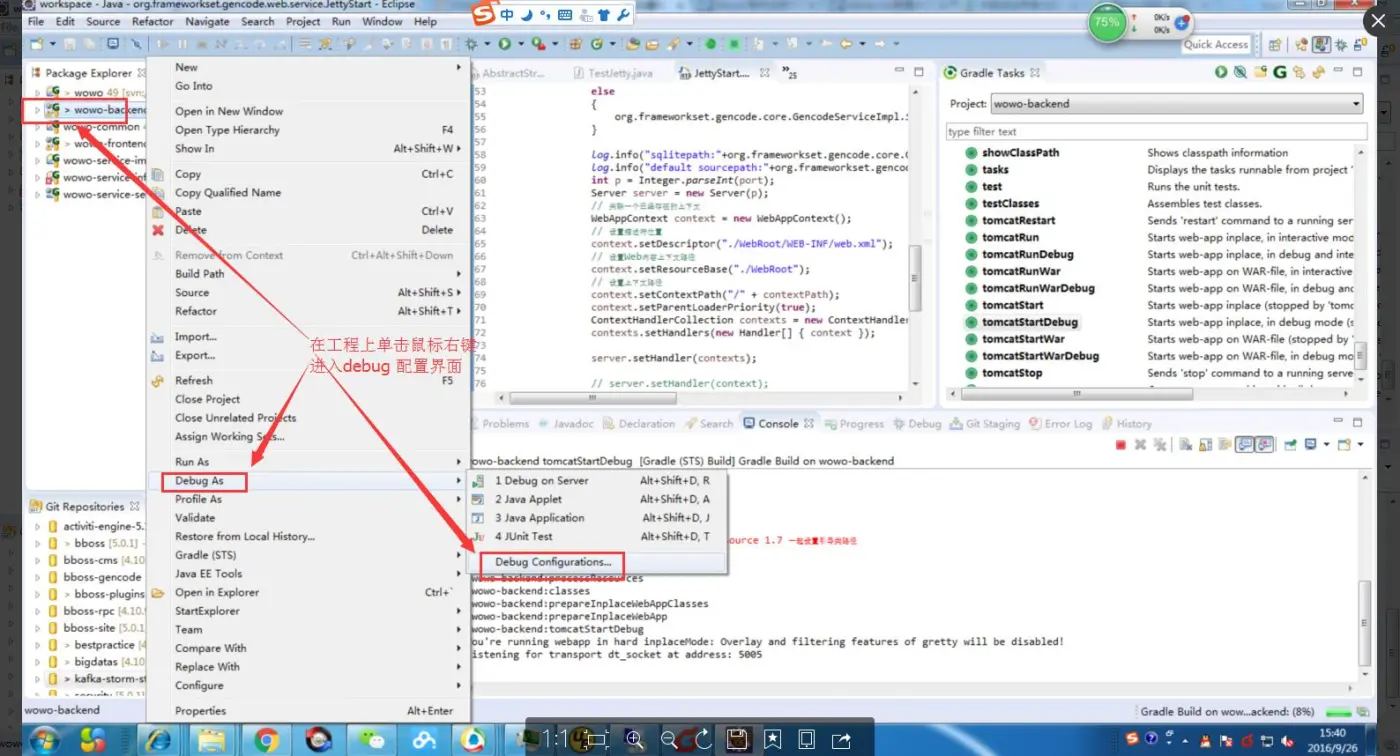Open the Refactor menu in menu bar
This screenshot has width=1400, height=756.
click(152, 21)
